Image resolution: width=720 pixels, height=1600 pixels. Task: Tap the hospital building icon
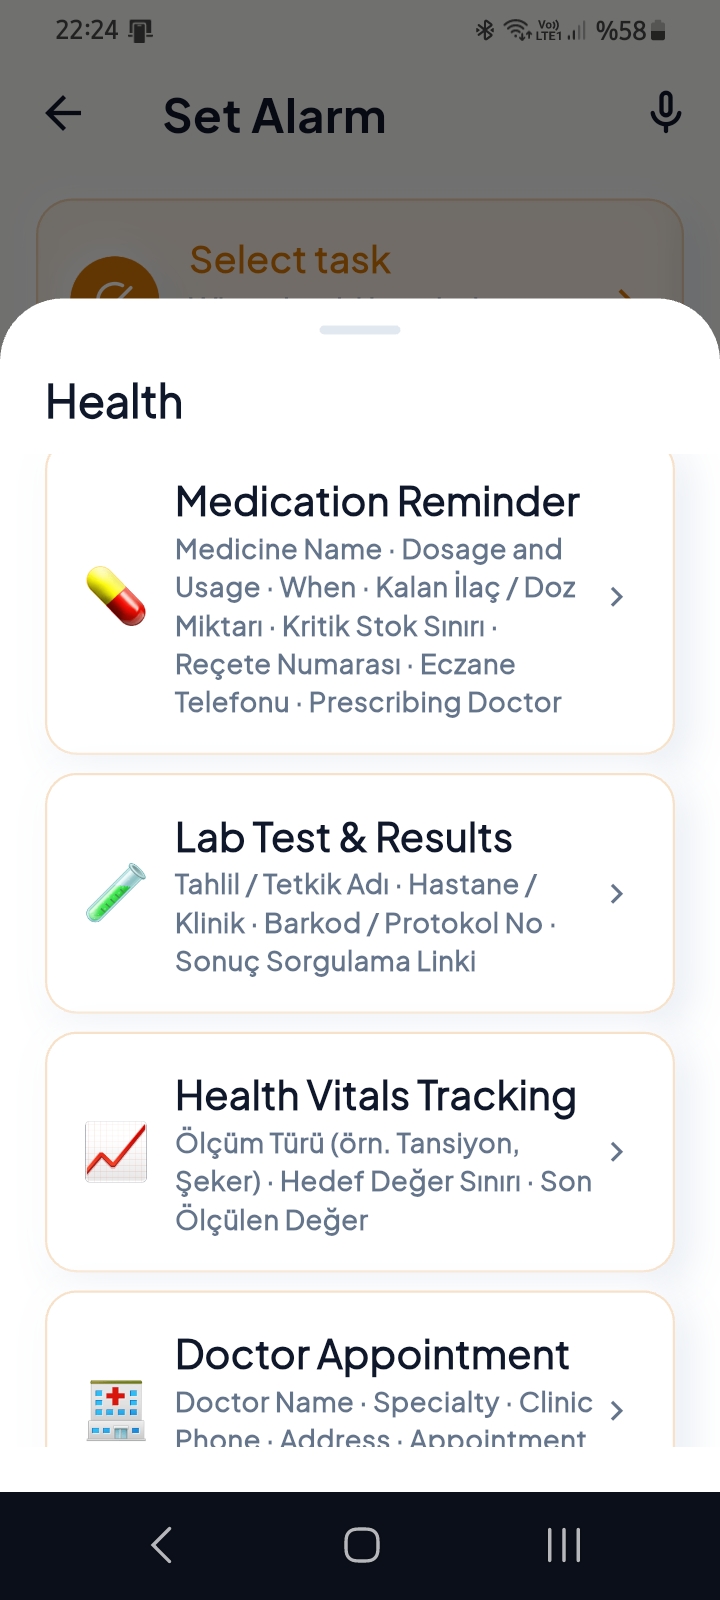(116, 1410)
